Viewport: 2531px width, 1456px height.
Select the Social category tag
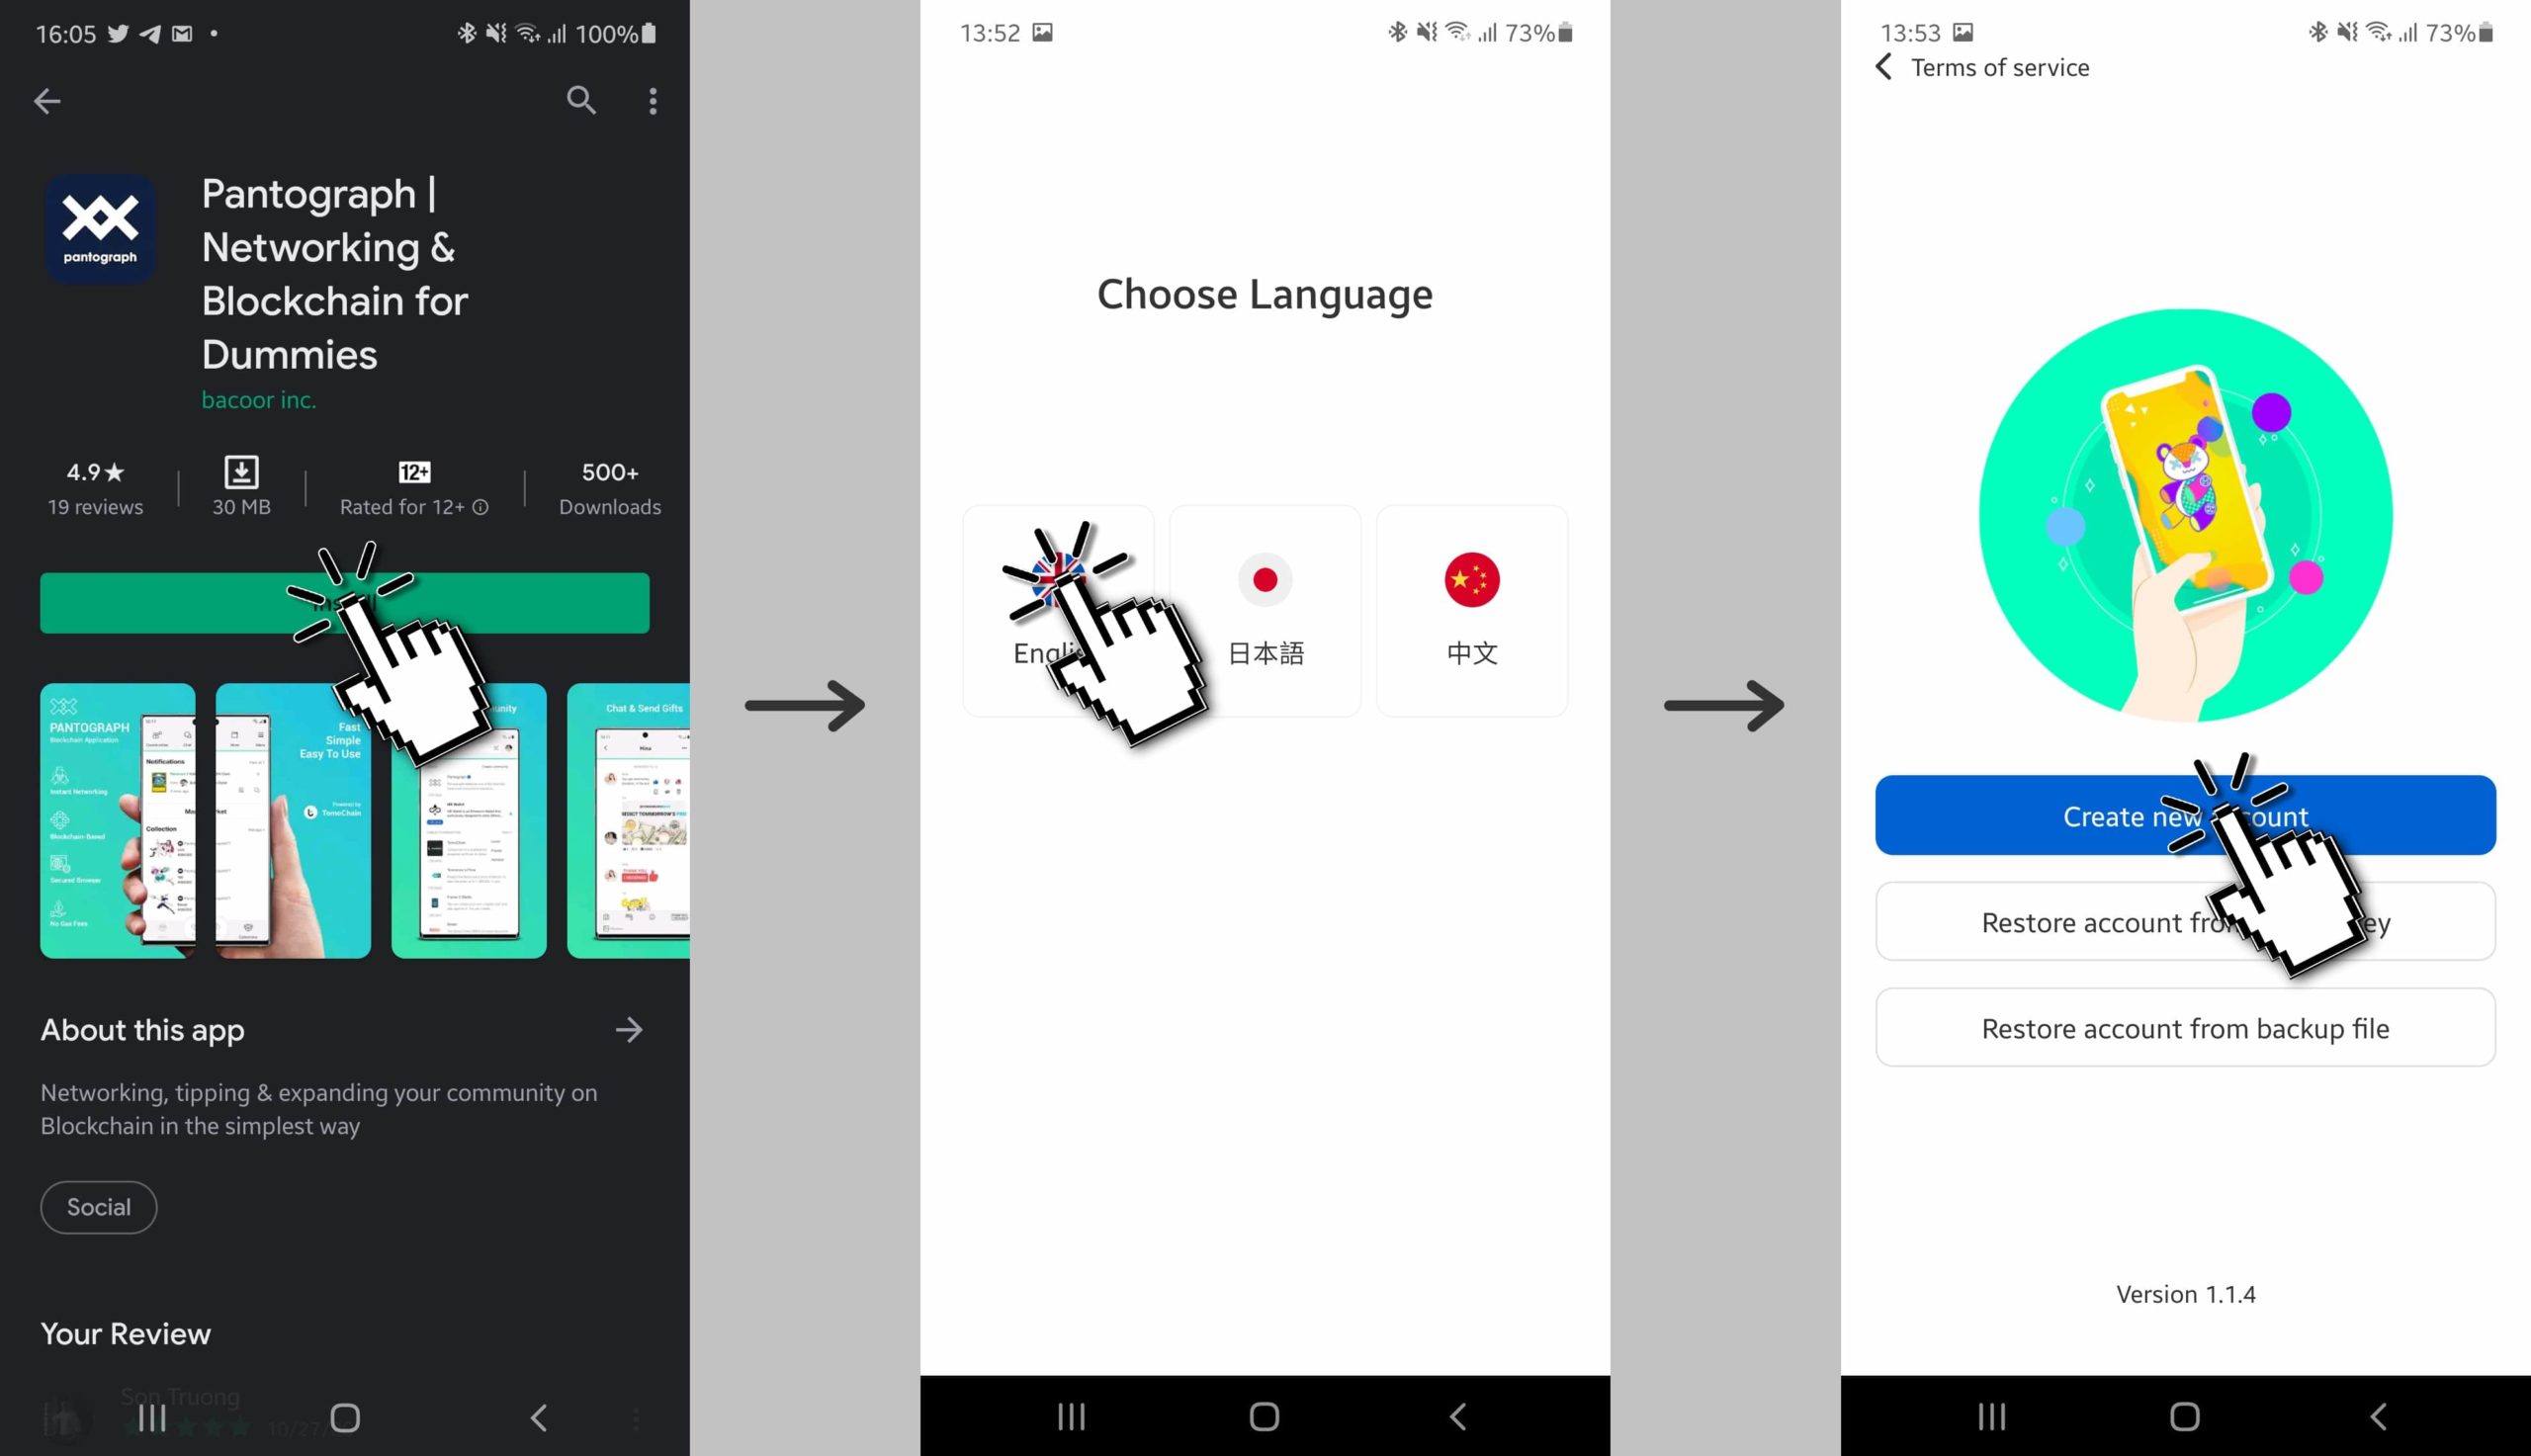[97, 1206]
